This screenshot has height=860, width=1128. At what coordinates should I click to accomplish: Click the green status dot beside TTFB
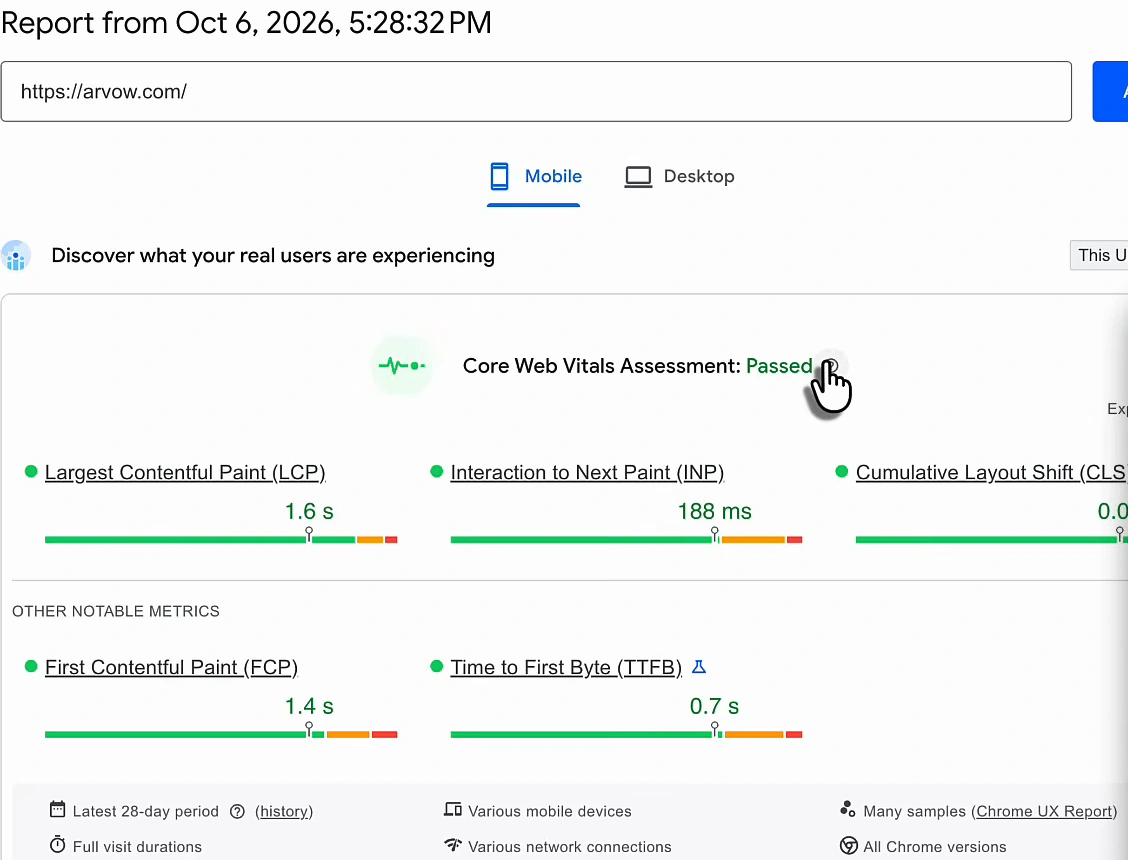coord(437,666)
